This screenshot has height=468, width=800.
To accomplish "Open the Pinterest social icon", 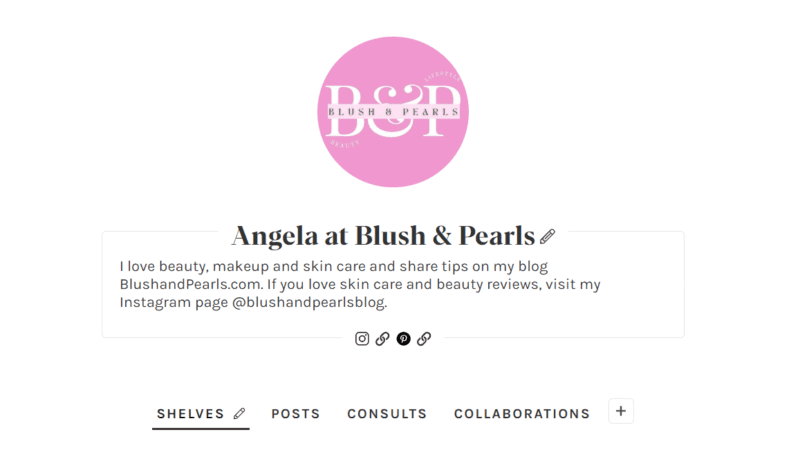I will [x=404, y=339].
